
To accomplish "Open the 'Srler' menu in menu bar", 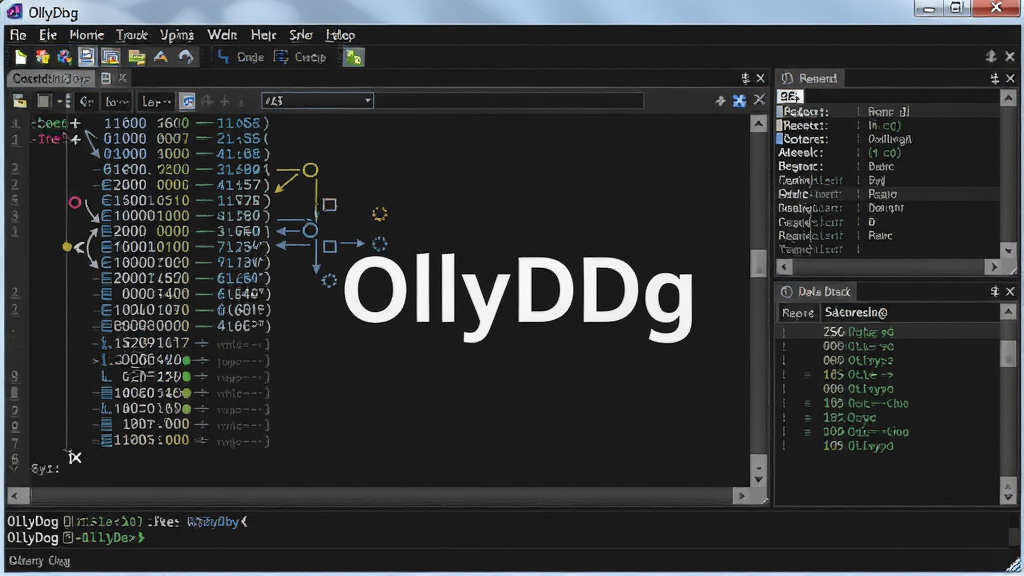I will click(x=301, y=35).
